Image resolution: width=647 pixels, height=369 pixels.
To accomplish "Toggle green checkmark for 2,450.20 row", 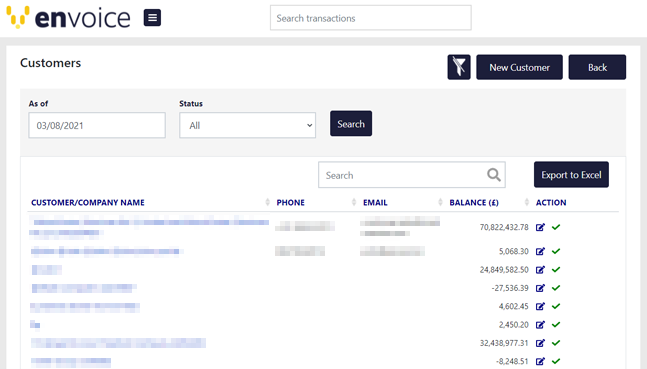I will click(x=556, y=324).
